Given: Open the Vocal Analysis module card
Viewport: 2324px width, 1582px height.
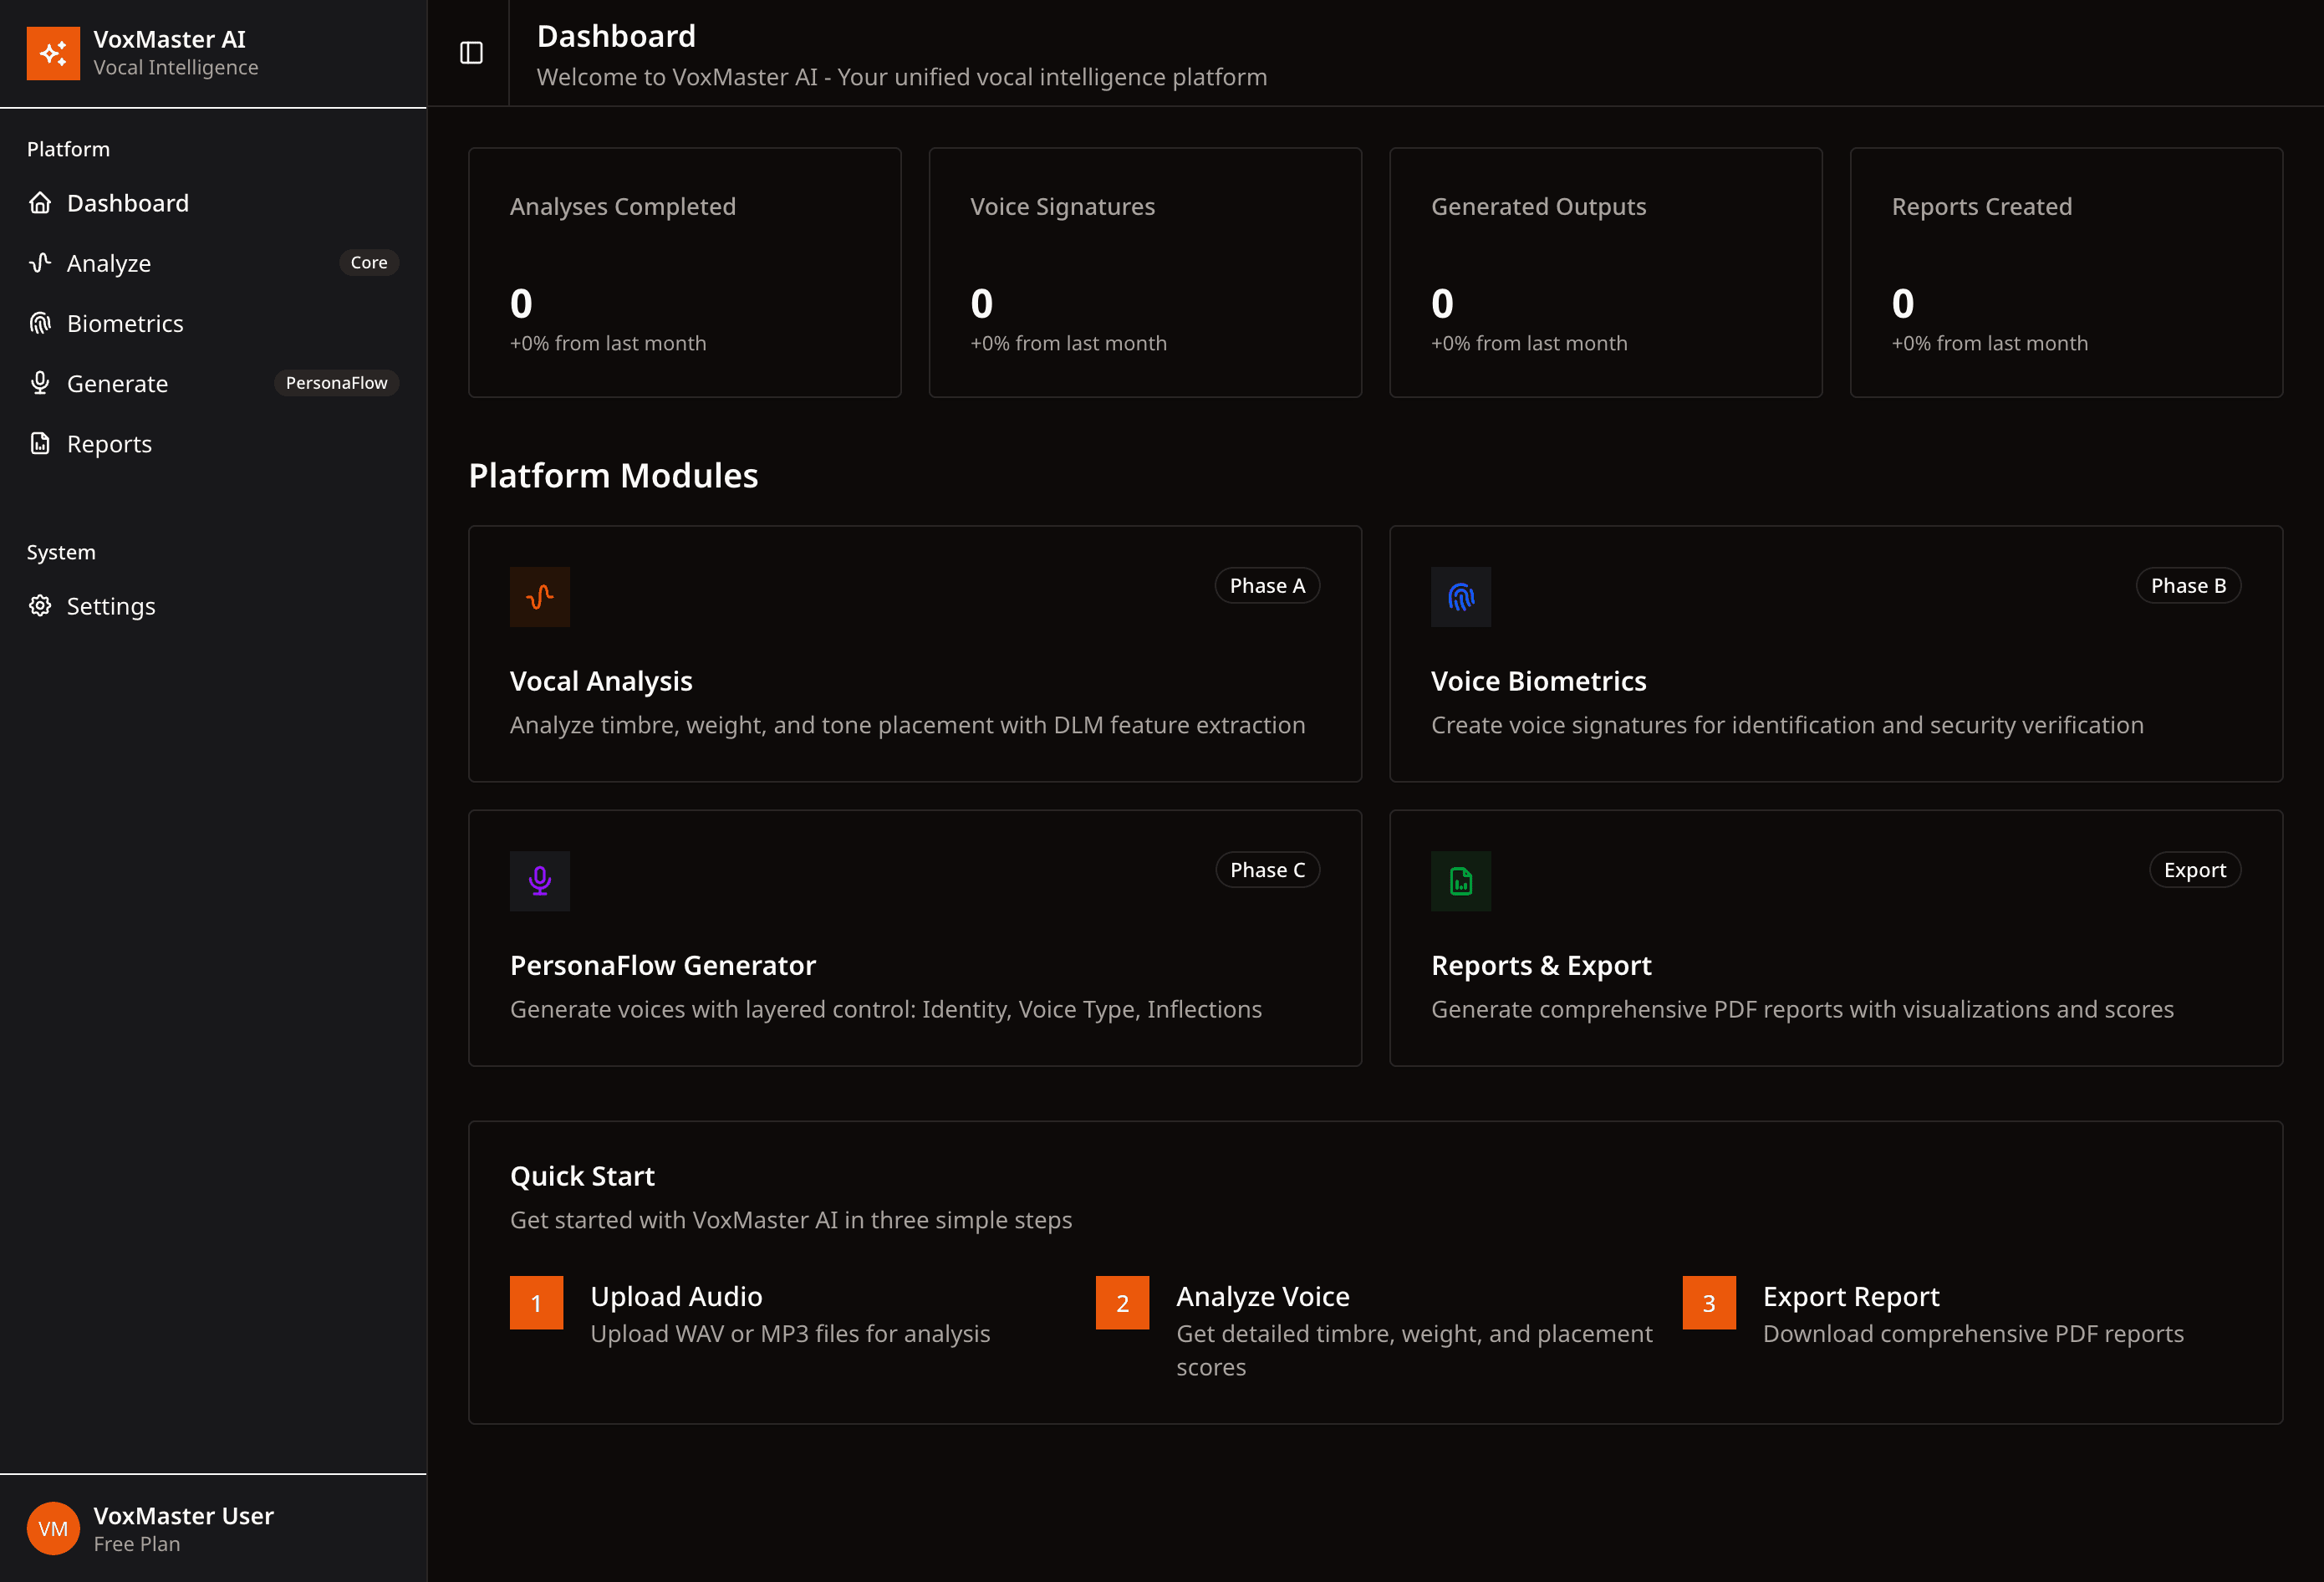Looking at the screenshot, I should click(915, 654).
